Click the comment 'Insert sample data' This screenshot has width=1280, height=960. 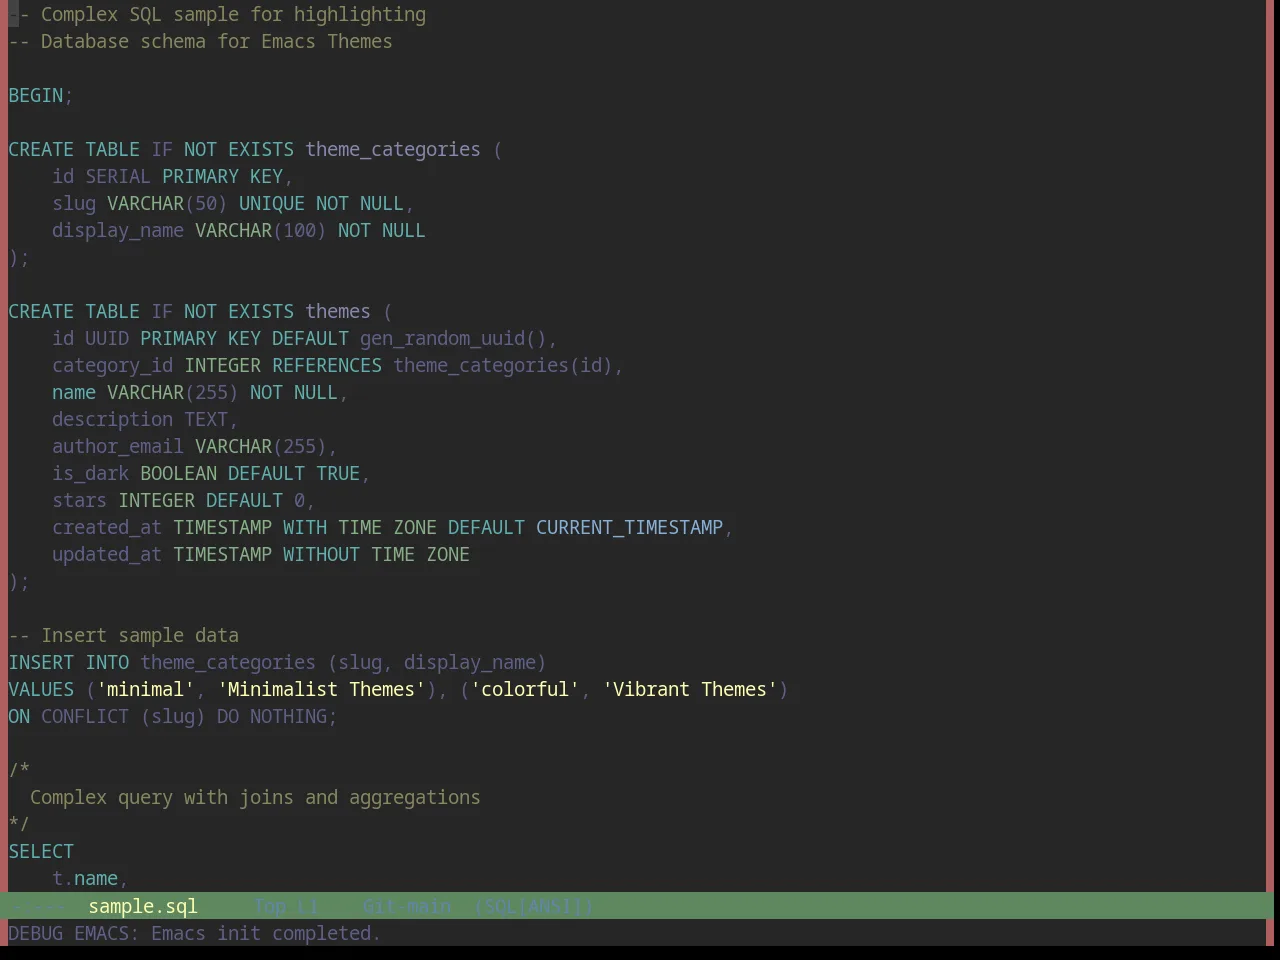coord(140,636)
